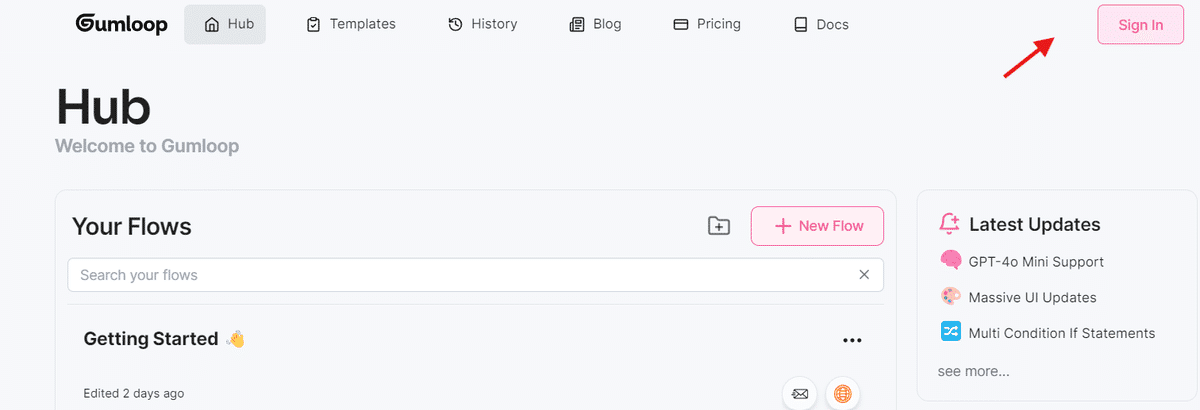Open the three-dot menu for Getting Started

pyautogui.click(x=852, y=340)
